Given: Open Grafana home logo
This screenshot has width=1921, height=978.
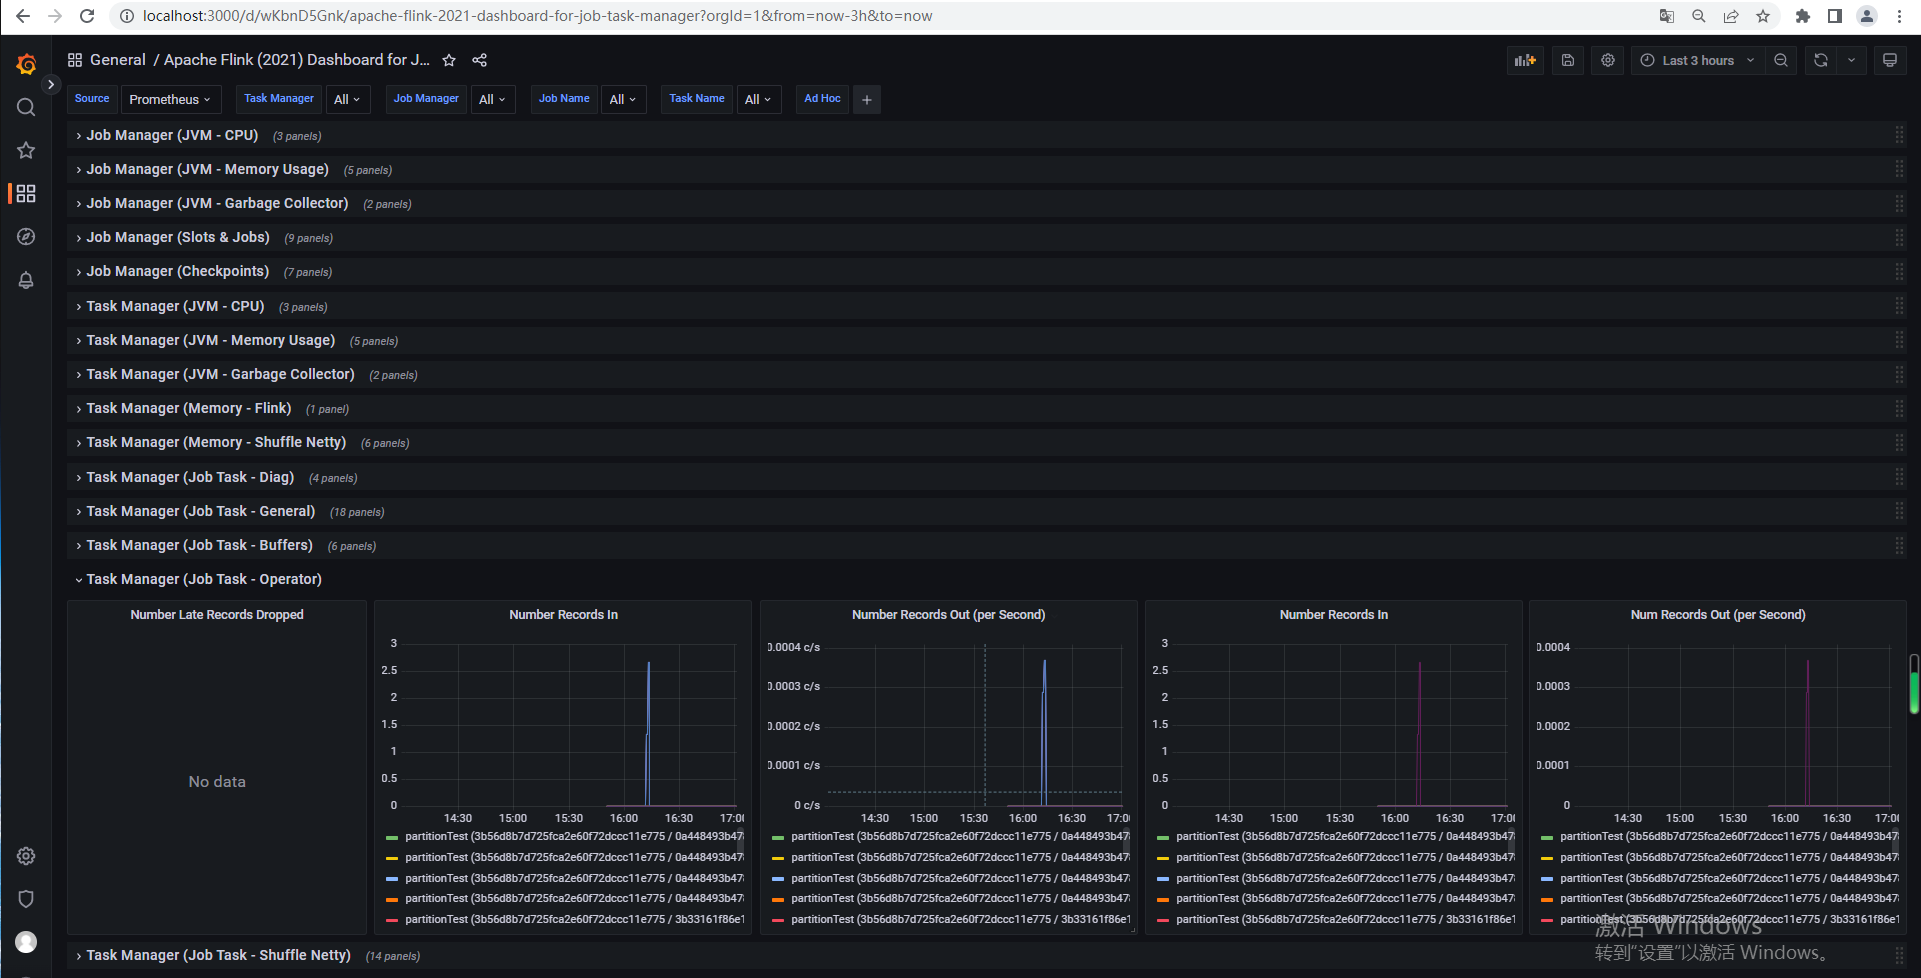Looking at the screenshot, I should (26, 64).
